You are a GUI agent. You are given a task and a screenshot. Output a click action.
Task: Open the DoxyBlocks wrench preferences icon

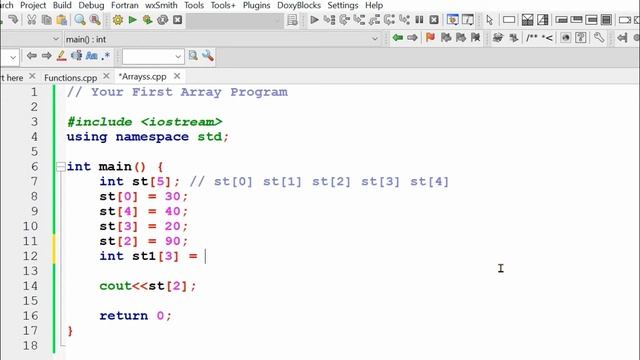(599, 38)
